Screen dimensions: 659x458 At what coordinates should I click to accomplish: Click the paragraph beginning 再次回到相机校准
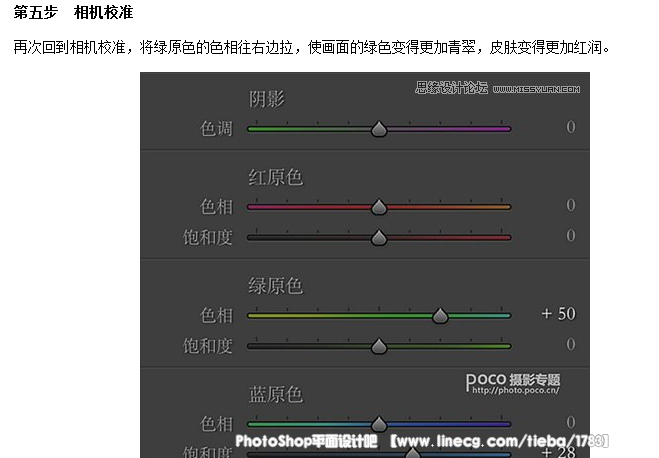click(x=312, y=47)
